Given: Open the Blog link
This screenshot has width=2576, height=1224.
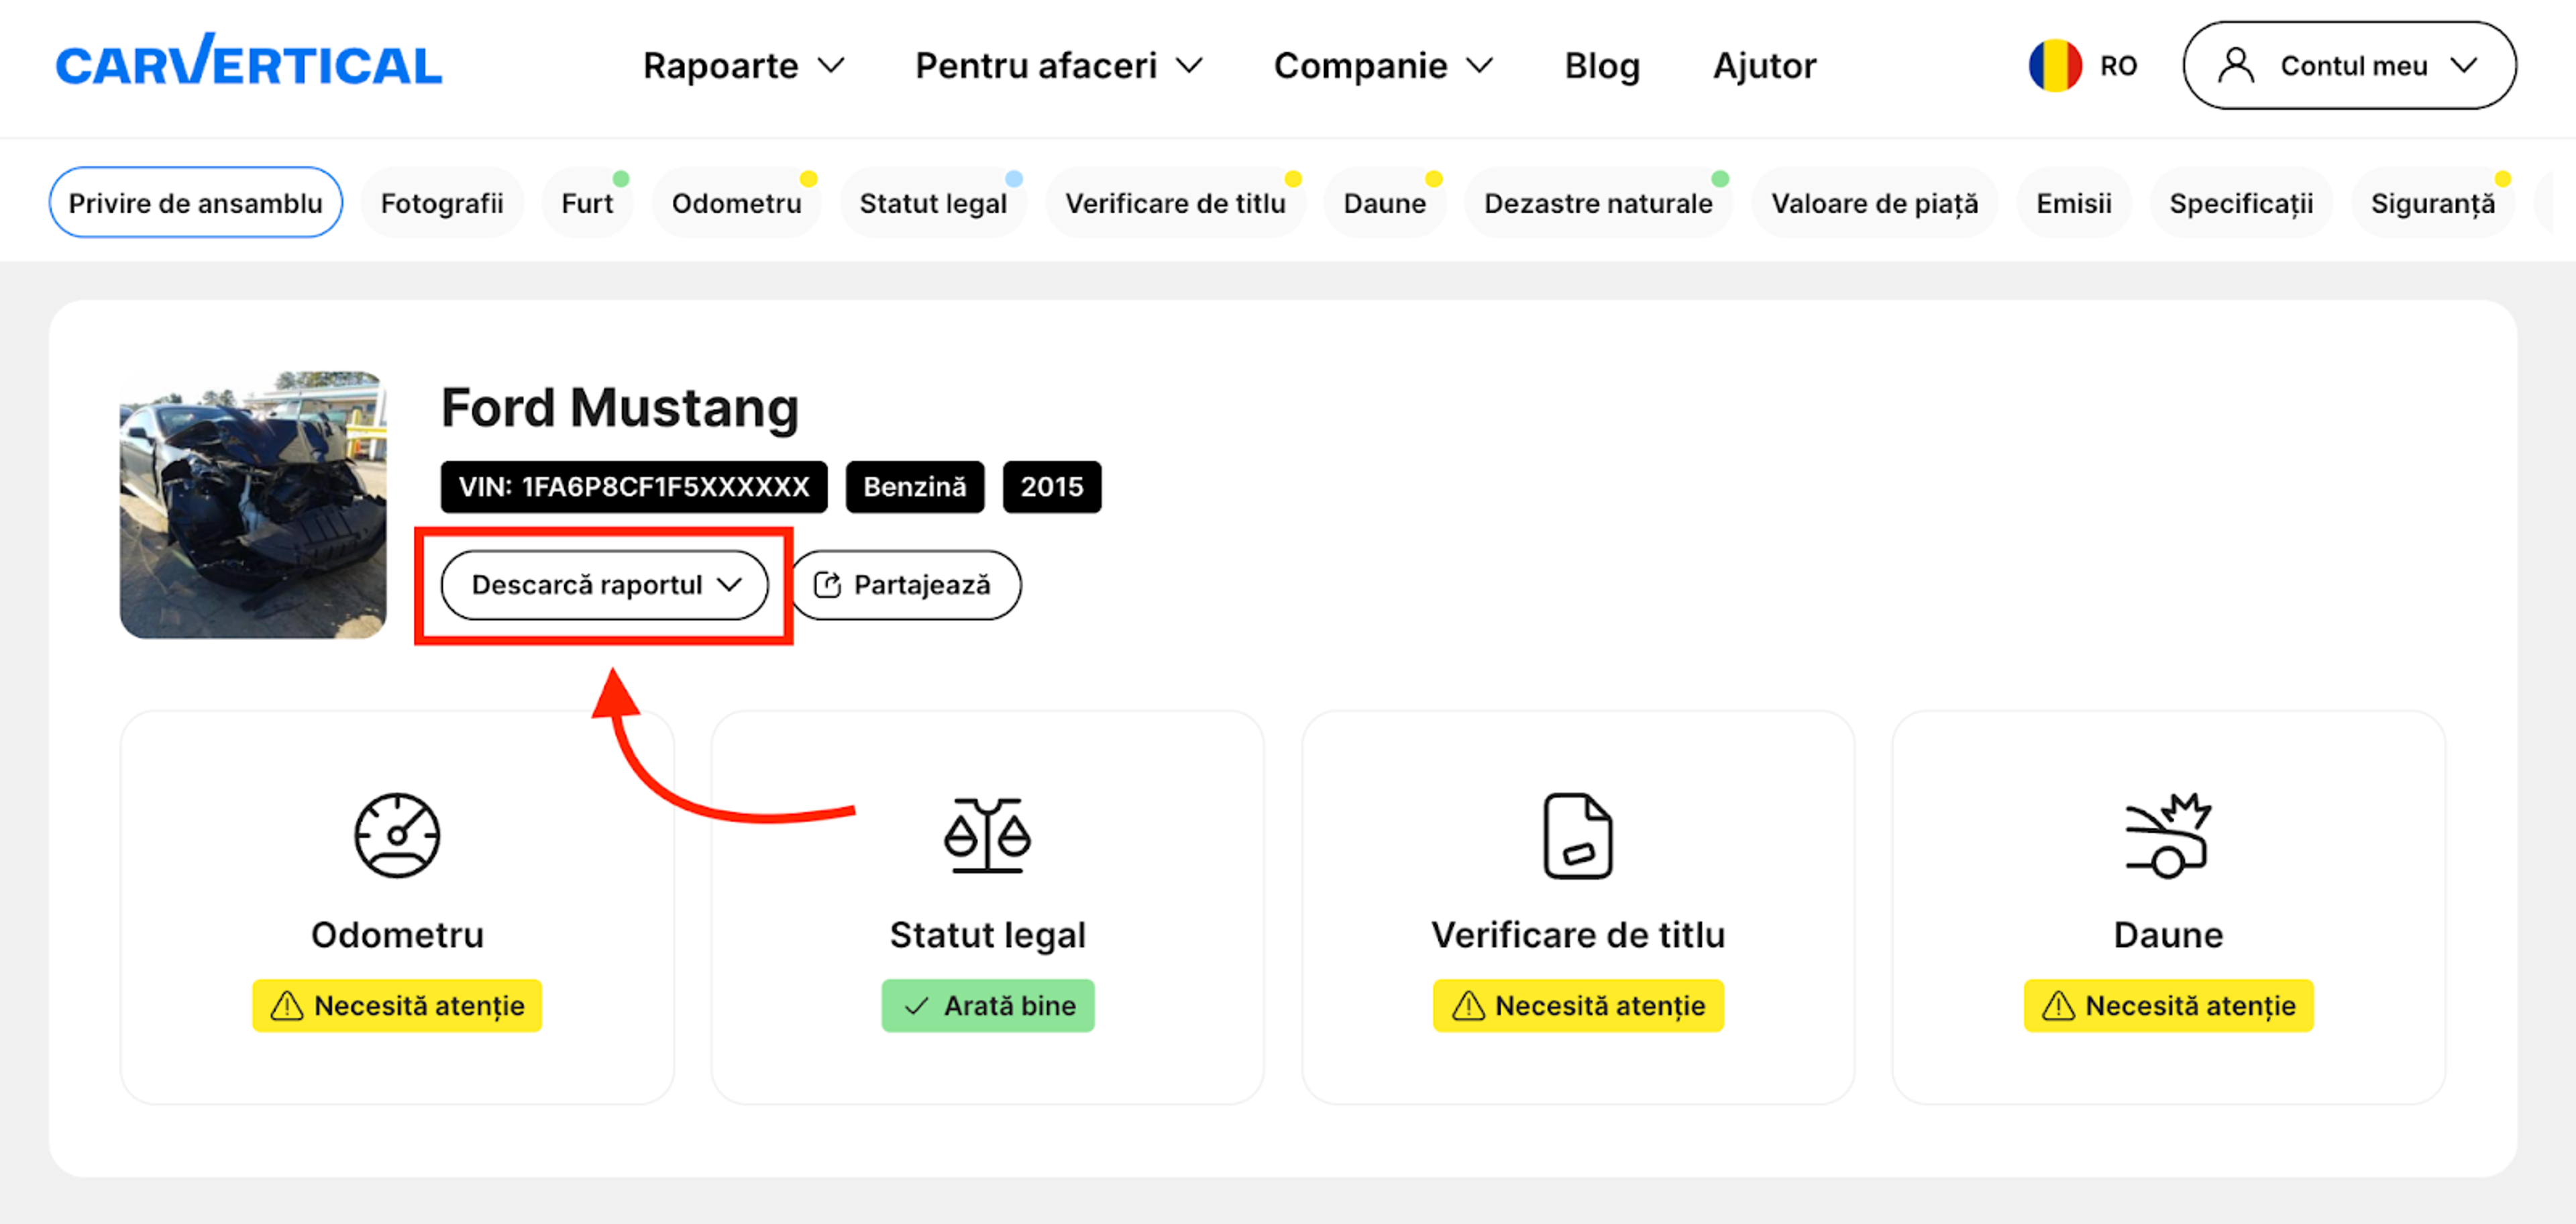Looking at the screenshot, I should (1601, 66).
